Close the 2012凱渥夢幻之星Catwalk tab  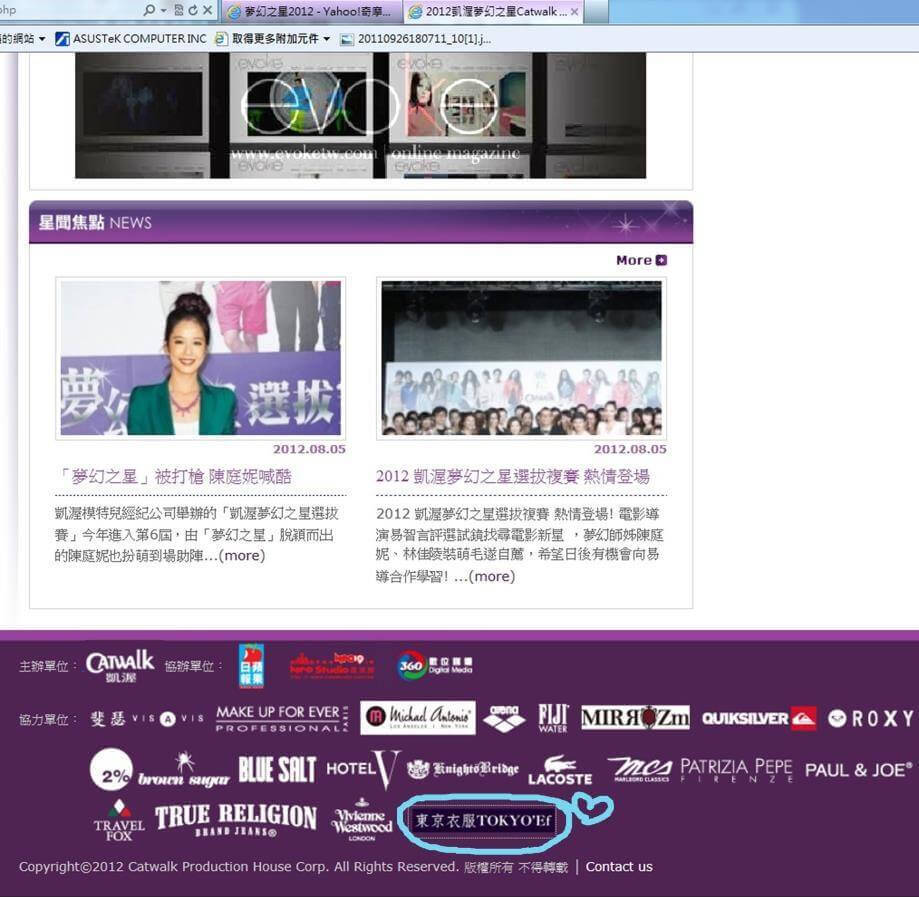coord(574,12)
